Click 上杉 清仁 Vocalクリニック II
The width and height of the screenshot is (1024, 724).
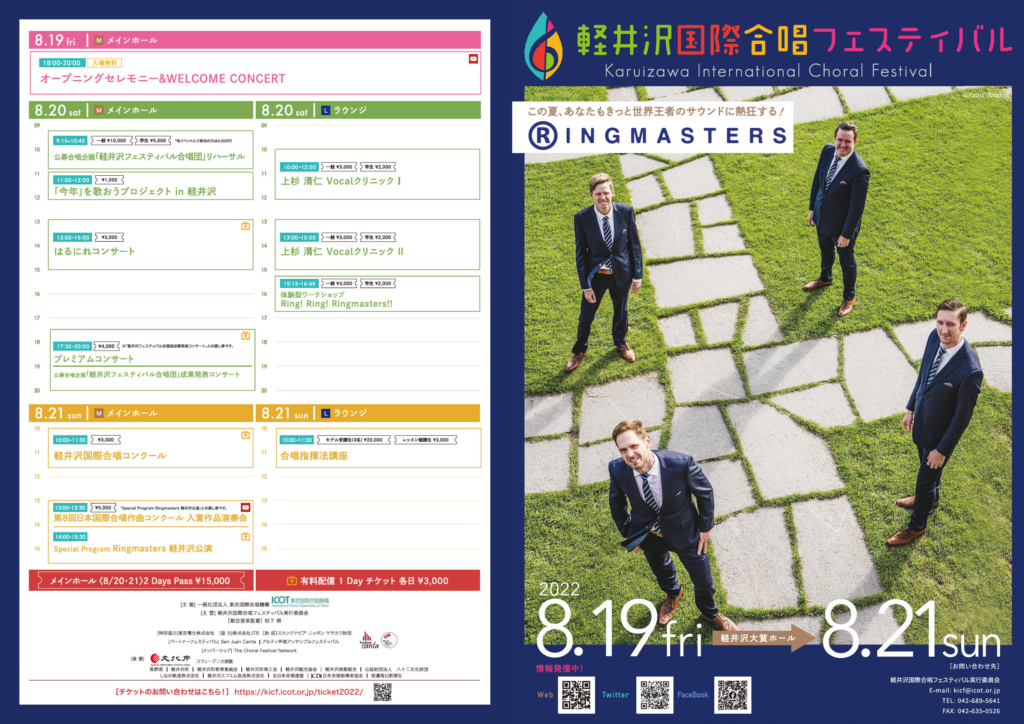click(342, 251)
